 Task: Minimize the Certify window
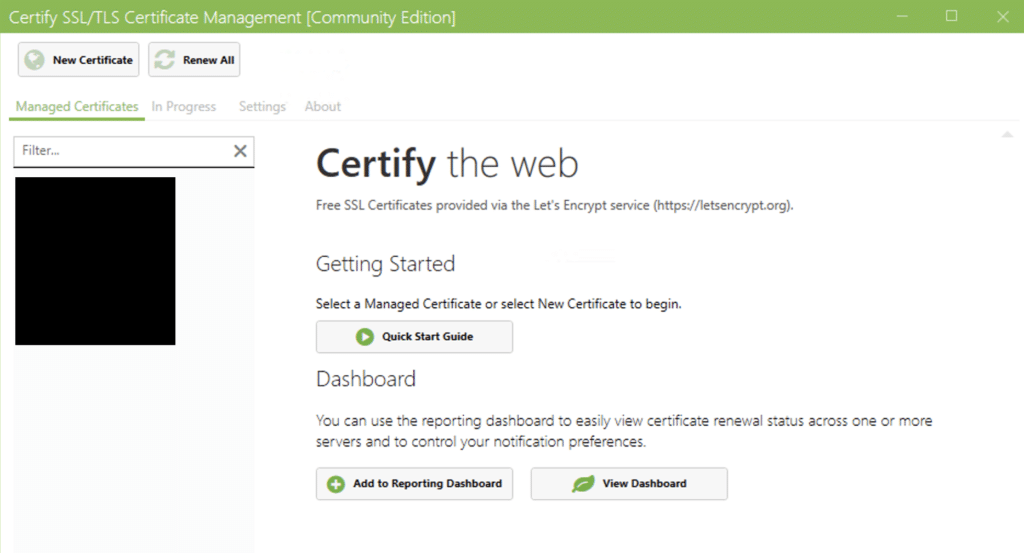pyautogui.click(x=902, y=16)
